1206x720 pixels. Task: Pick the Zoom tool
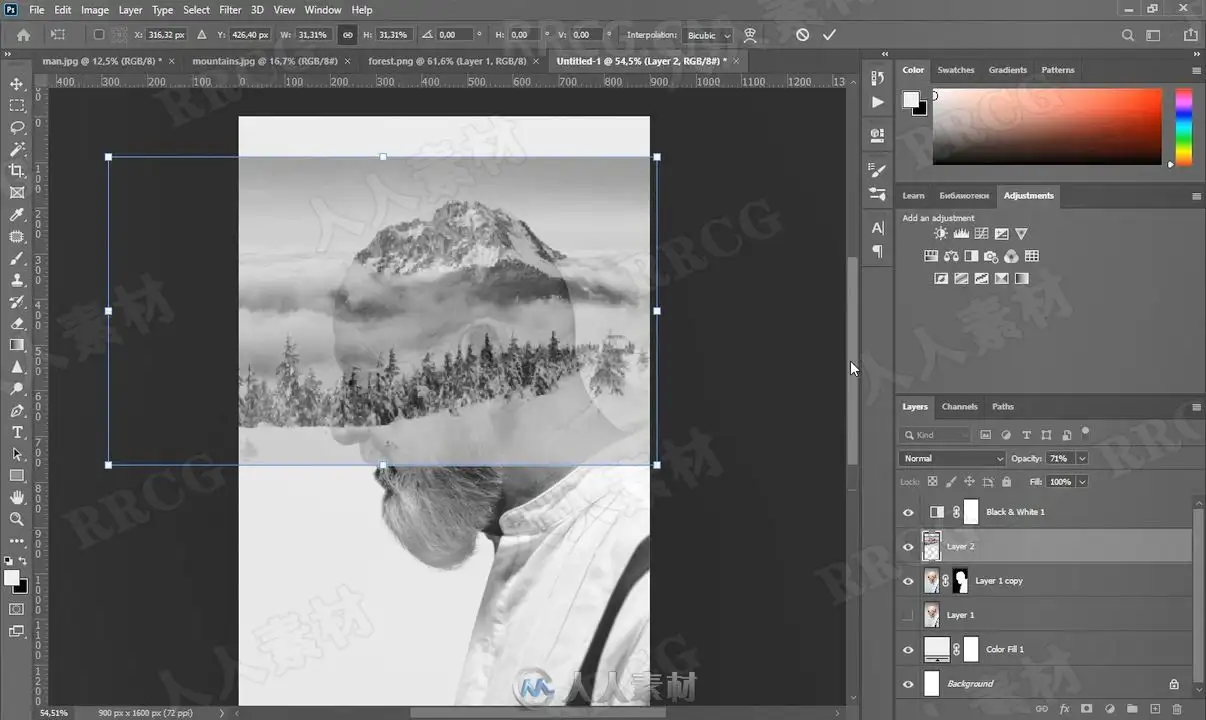point(17,519)
